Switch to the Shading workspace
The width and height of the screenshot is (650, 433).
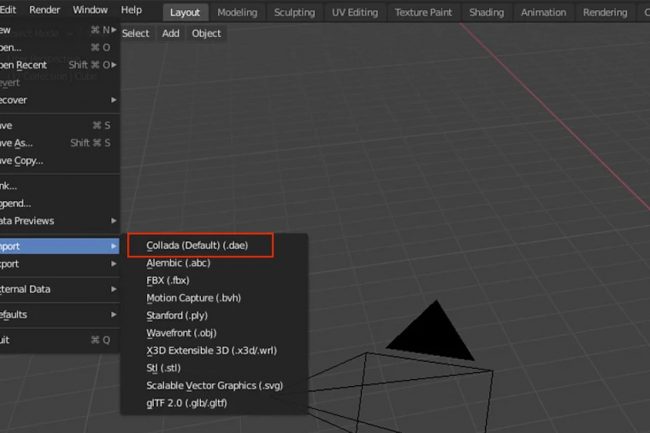coord(486,13)
